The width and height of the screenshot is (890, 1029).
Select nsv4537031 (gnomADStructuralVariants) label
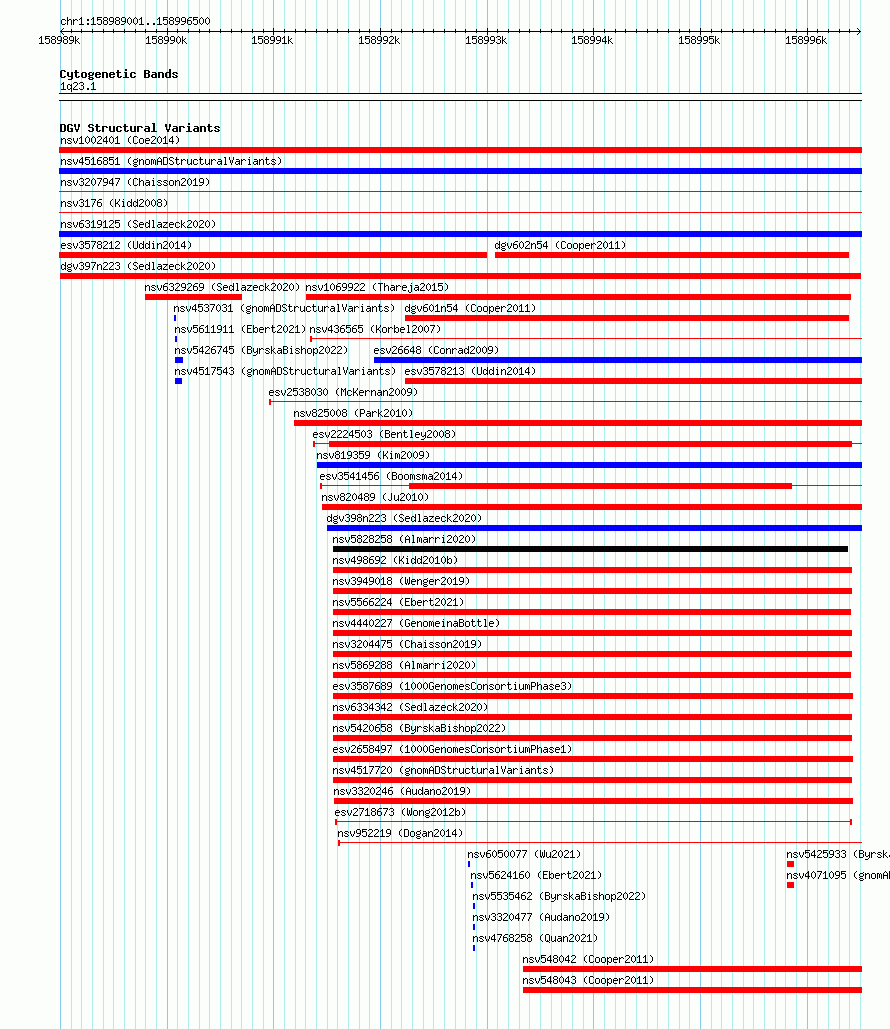[x=284, y=308]
